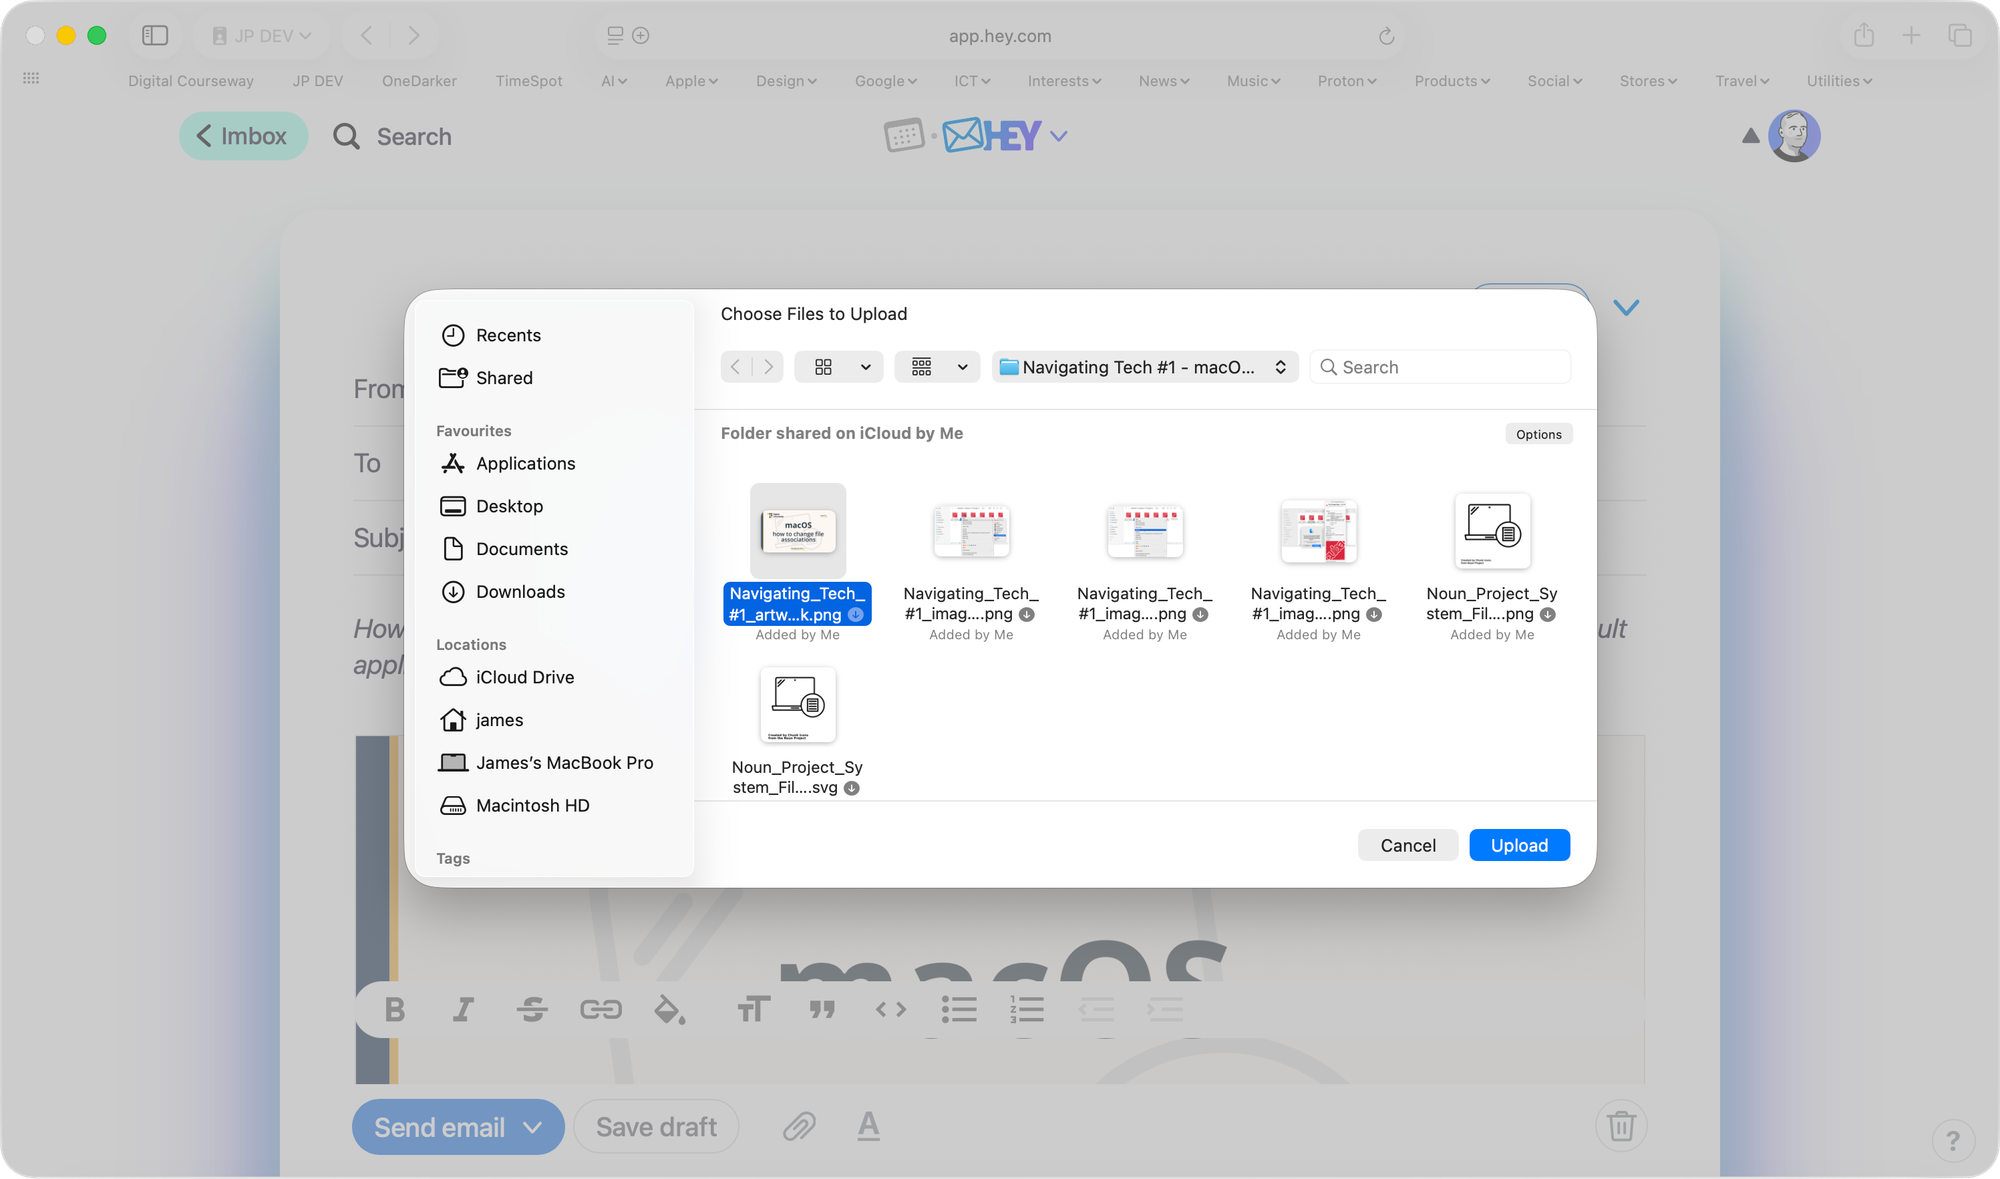Select Noun_Project_System_Fil....svg file
Image resolution: width=2000 pixels, height=1179 pixels.
coord(797,732)
